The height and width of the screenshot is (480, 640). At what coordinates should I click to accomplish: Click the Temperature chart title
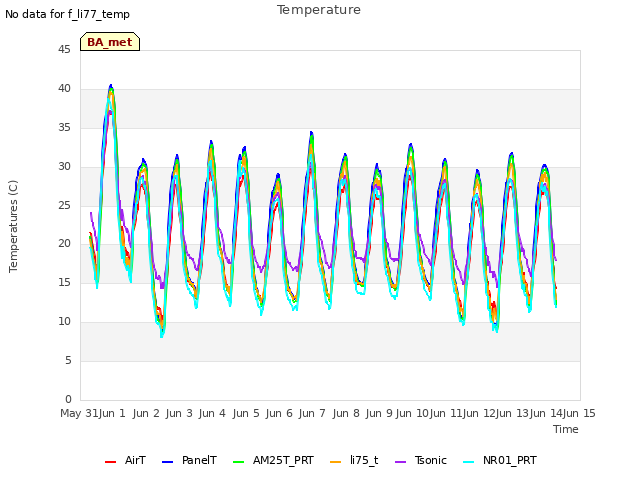click(319, 10)
